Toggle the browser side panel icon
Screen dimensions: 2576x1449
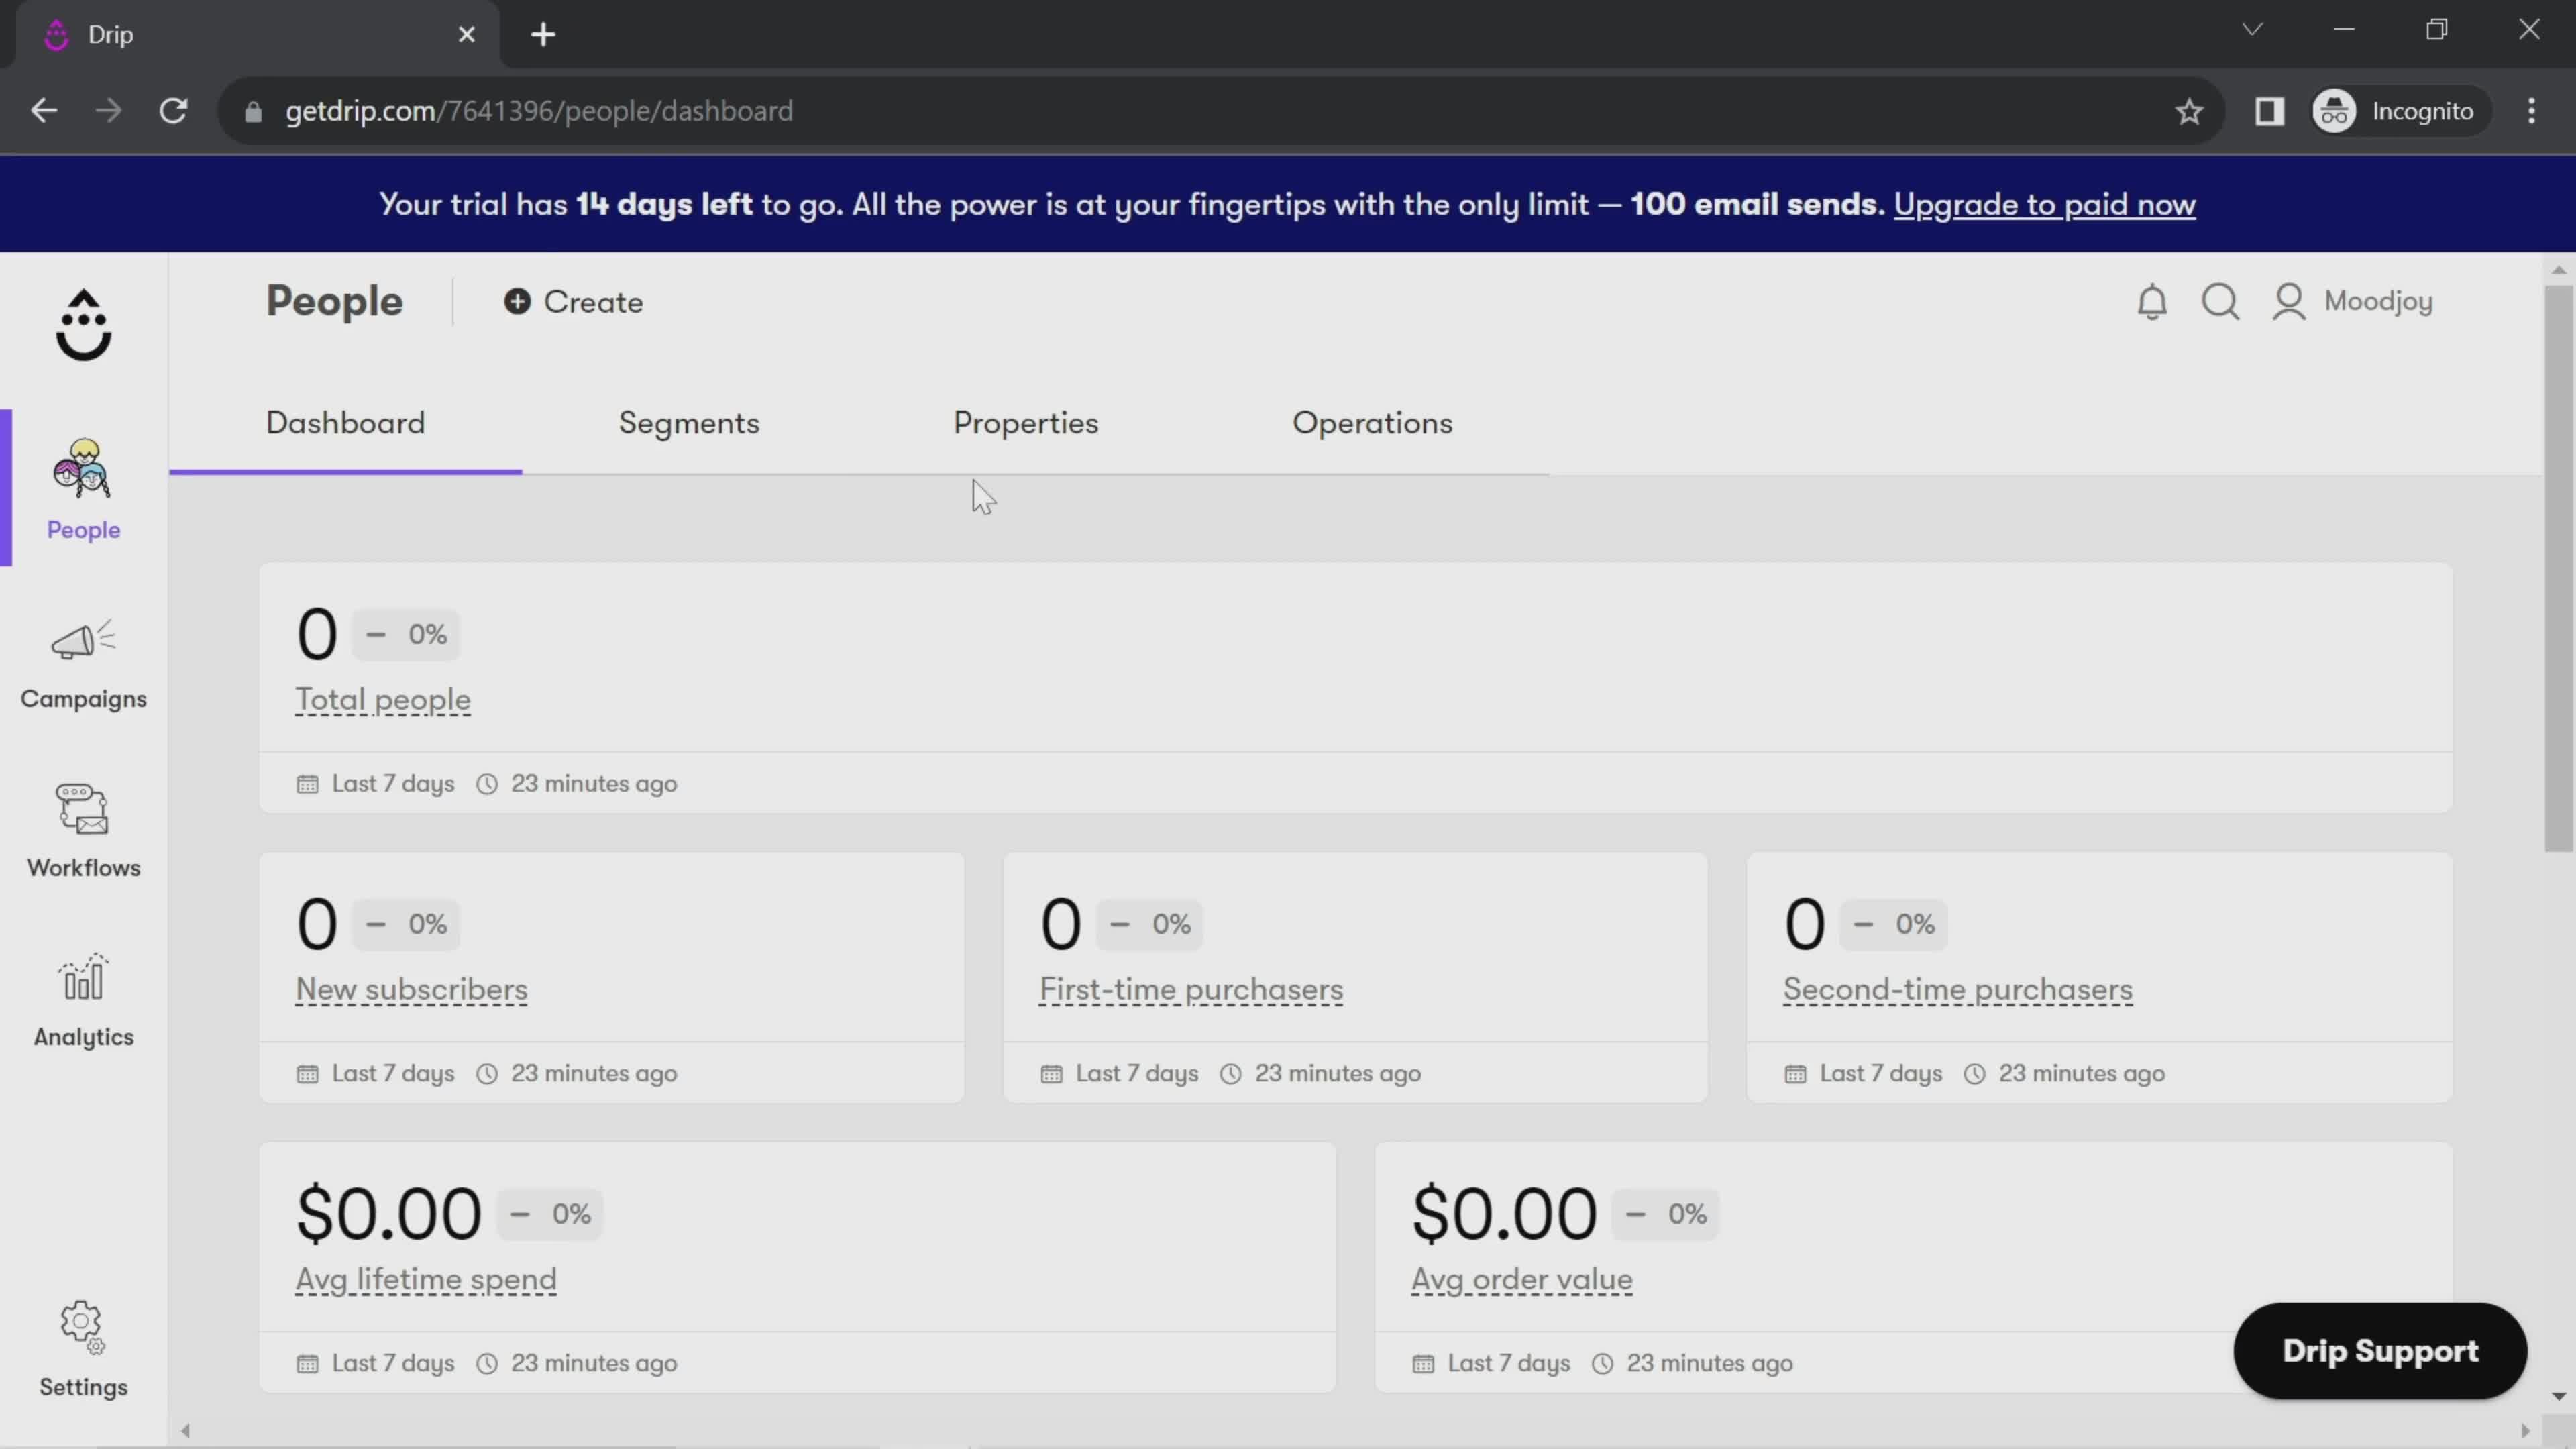[2270, 111]
